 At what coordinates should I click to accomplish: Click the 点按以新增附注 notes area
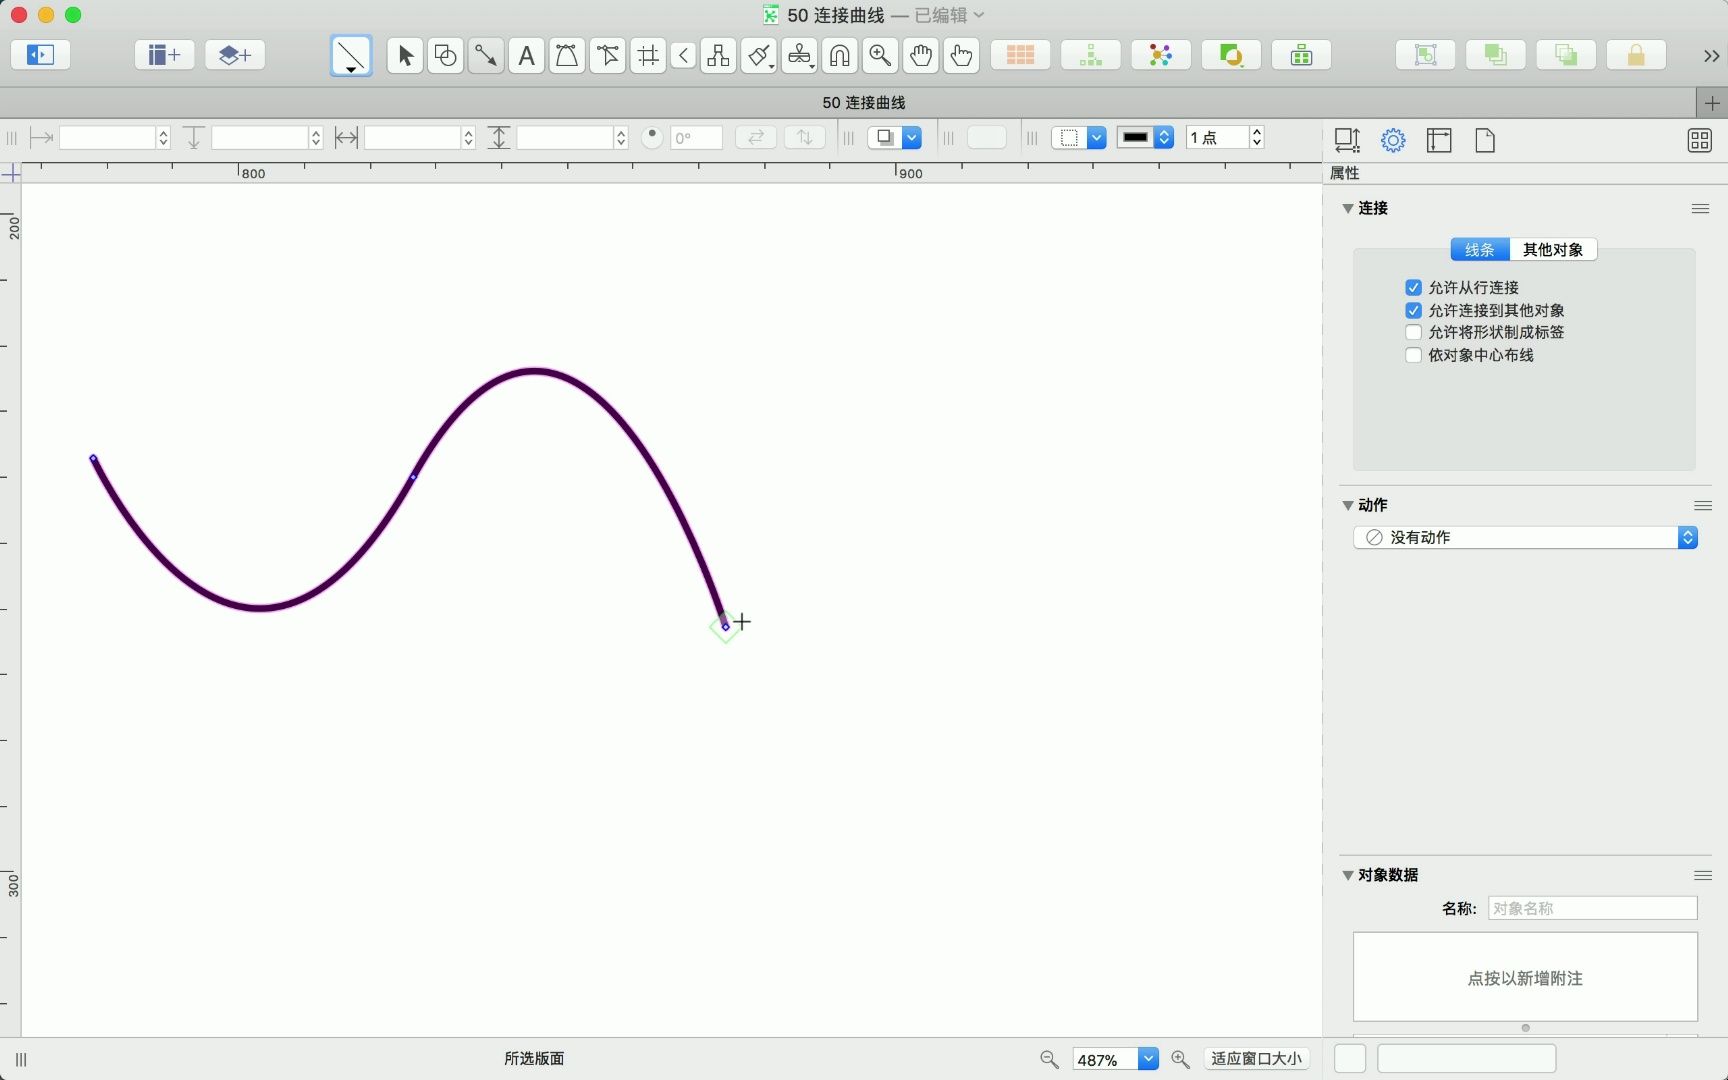(x=1525, y=977)
